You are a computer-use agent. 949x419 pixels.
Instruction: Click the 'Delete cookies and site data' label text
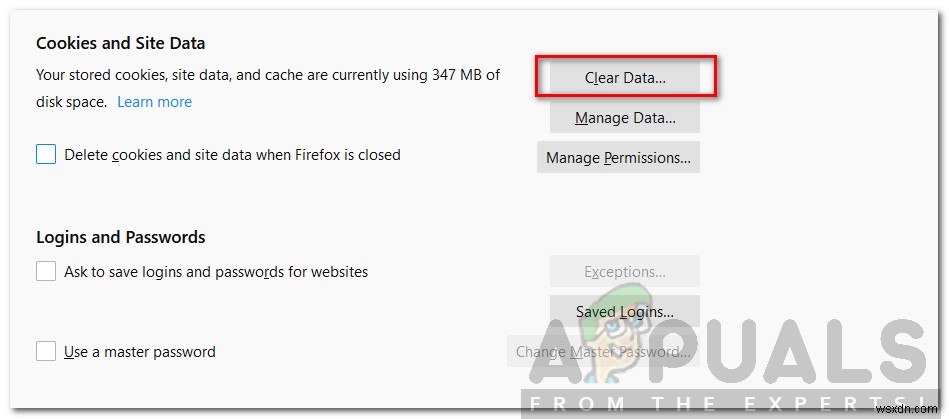[x=232, y=155]
